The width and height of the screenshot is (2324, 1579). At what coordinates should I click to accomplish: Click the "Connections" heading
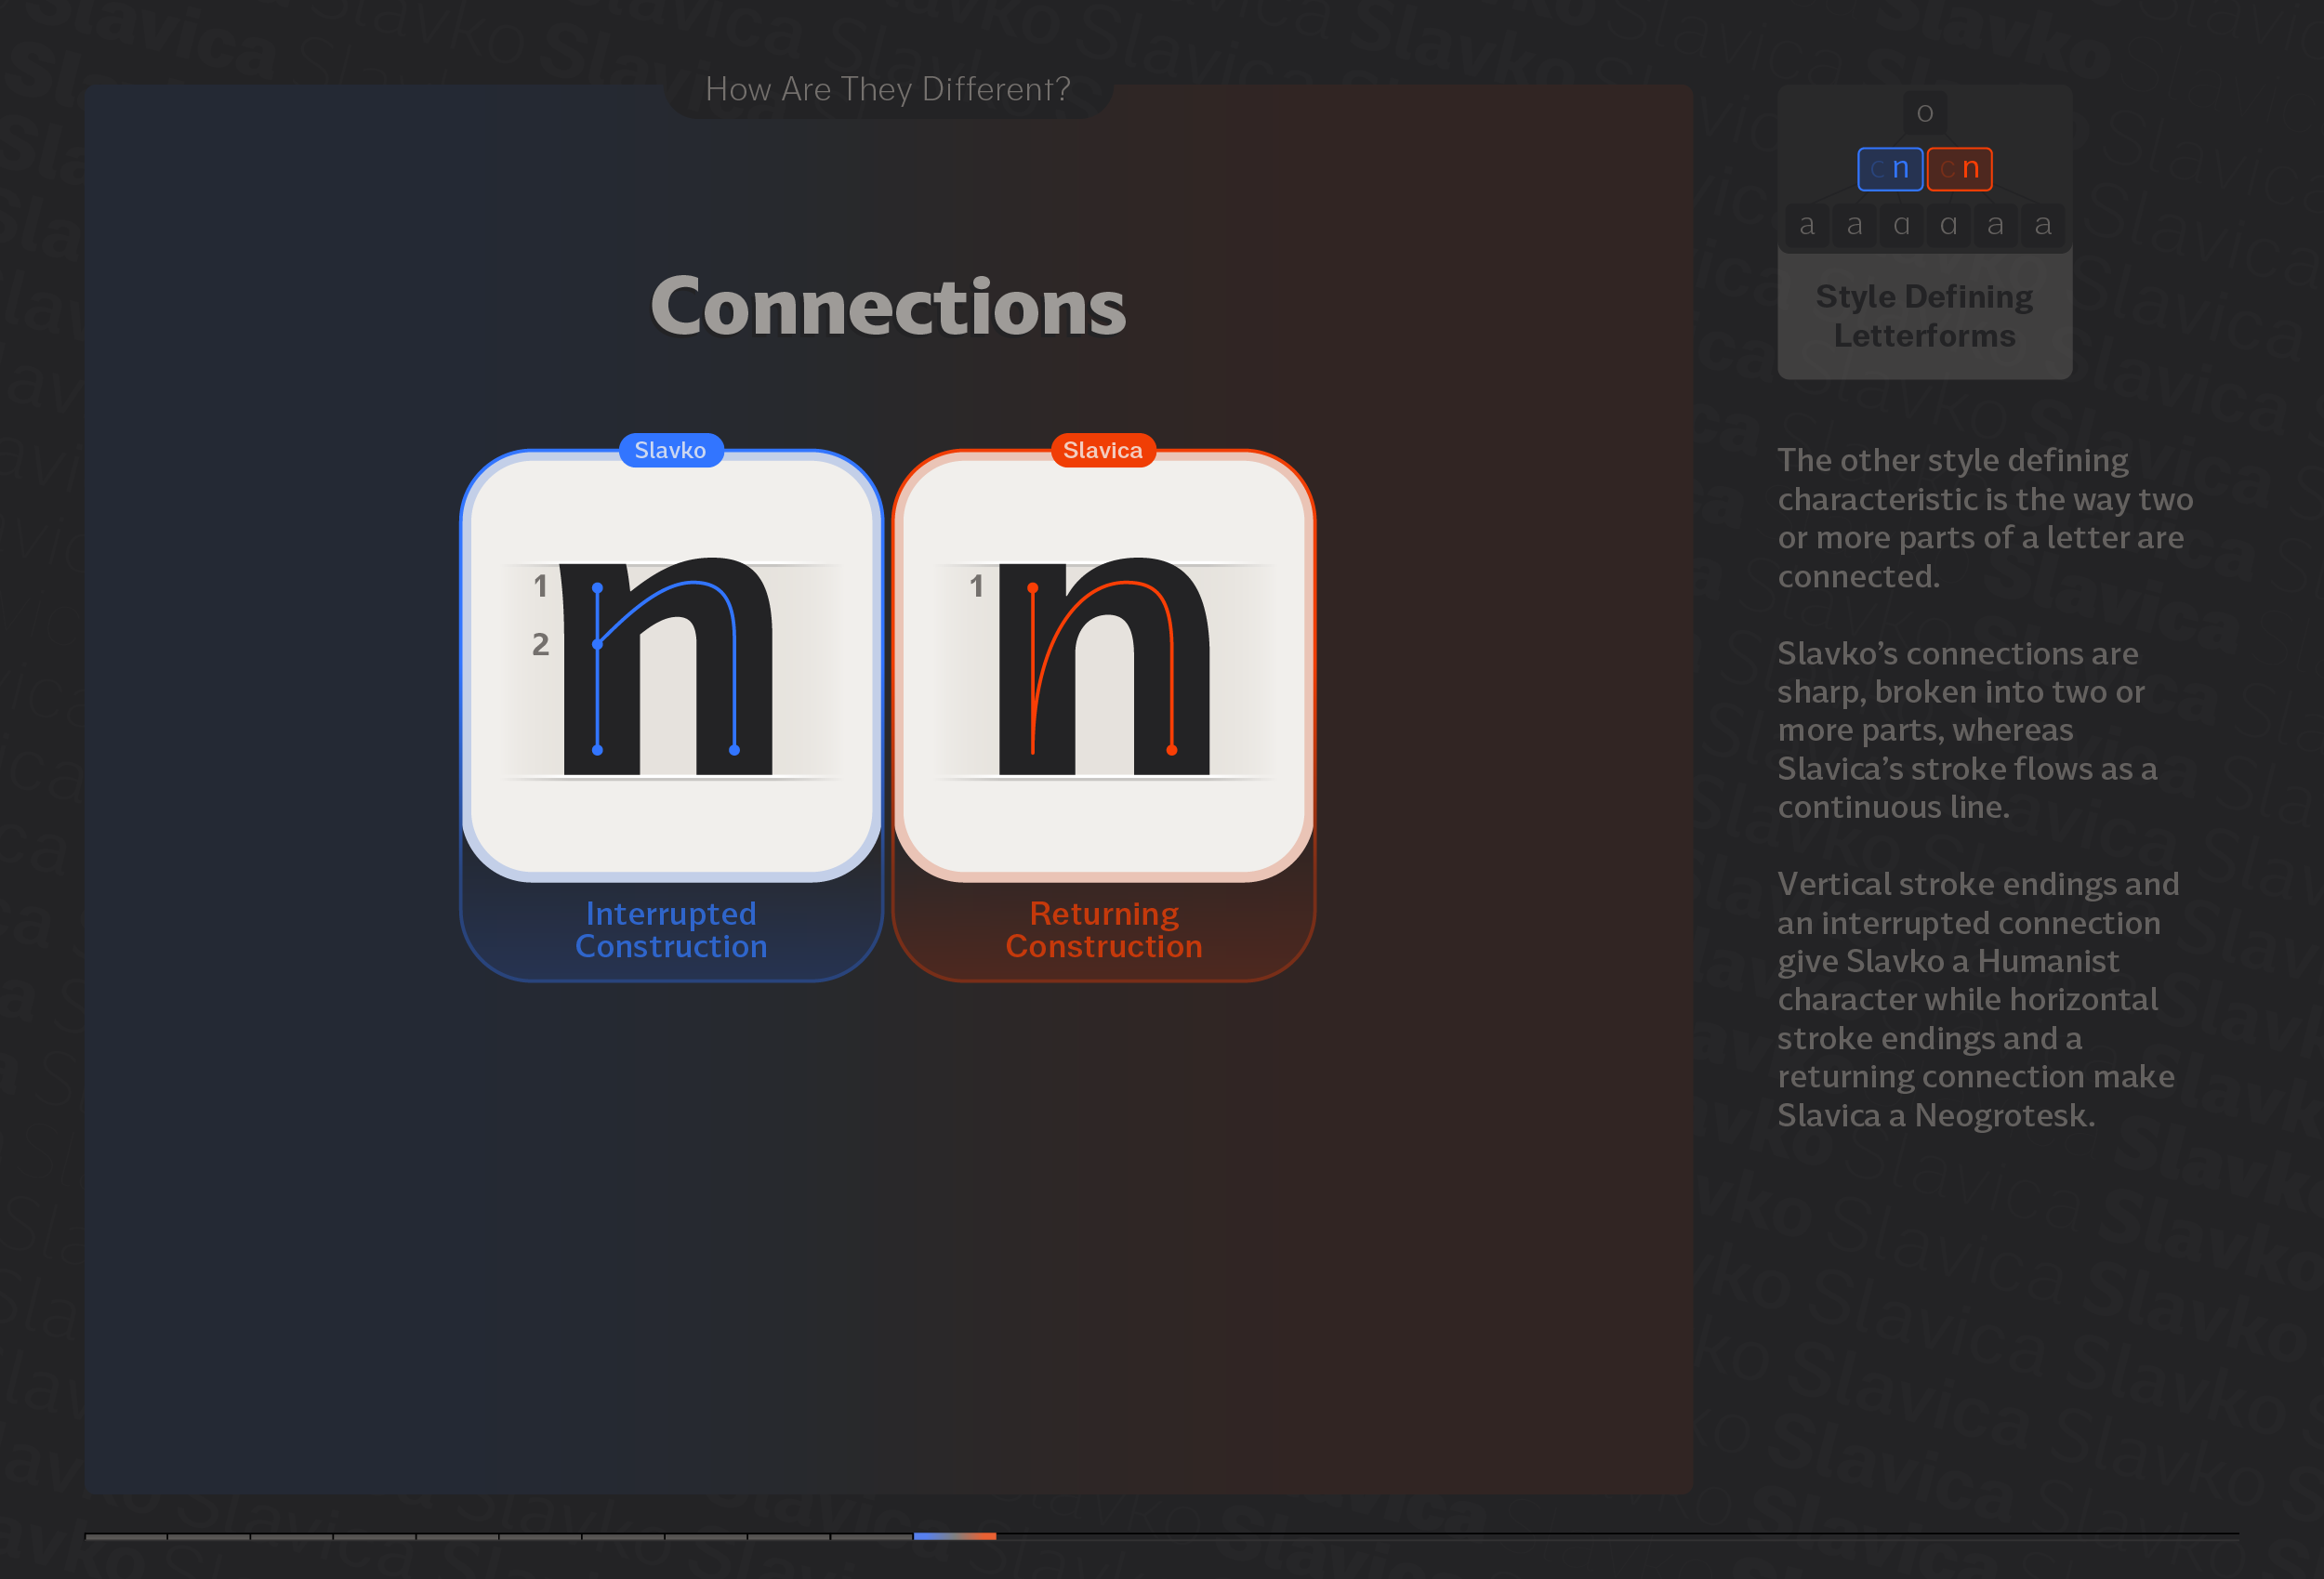[888, 306]
